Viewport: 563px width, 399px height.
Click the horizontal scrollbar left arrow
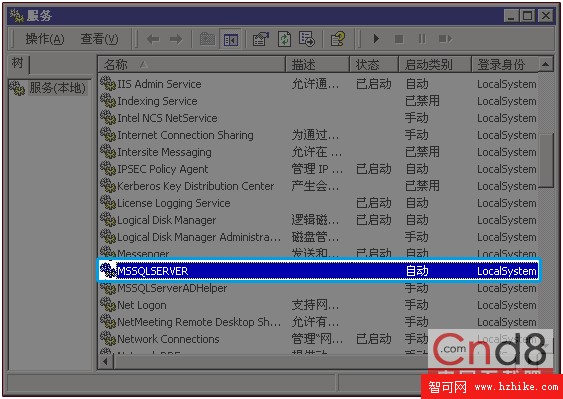click(x=105, y=361)
